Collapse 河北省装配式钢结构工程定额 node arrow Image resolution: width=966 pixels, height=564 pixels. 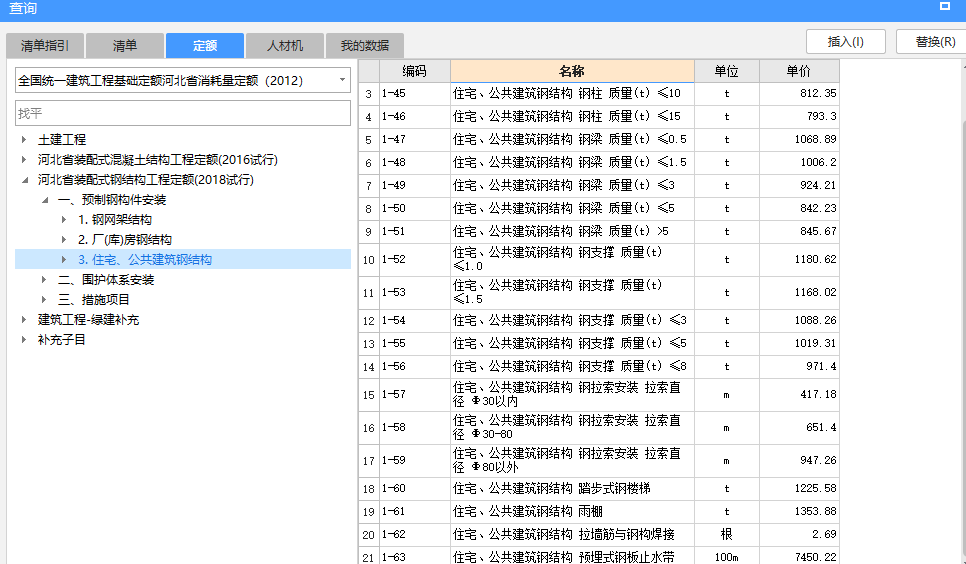tap(24, 180)
